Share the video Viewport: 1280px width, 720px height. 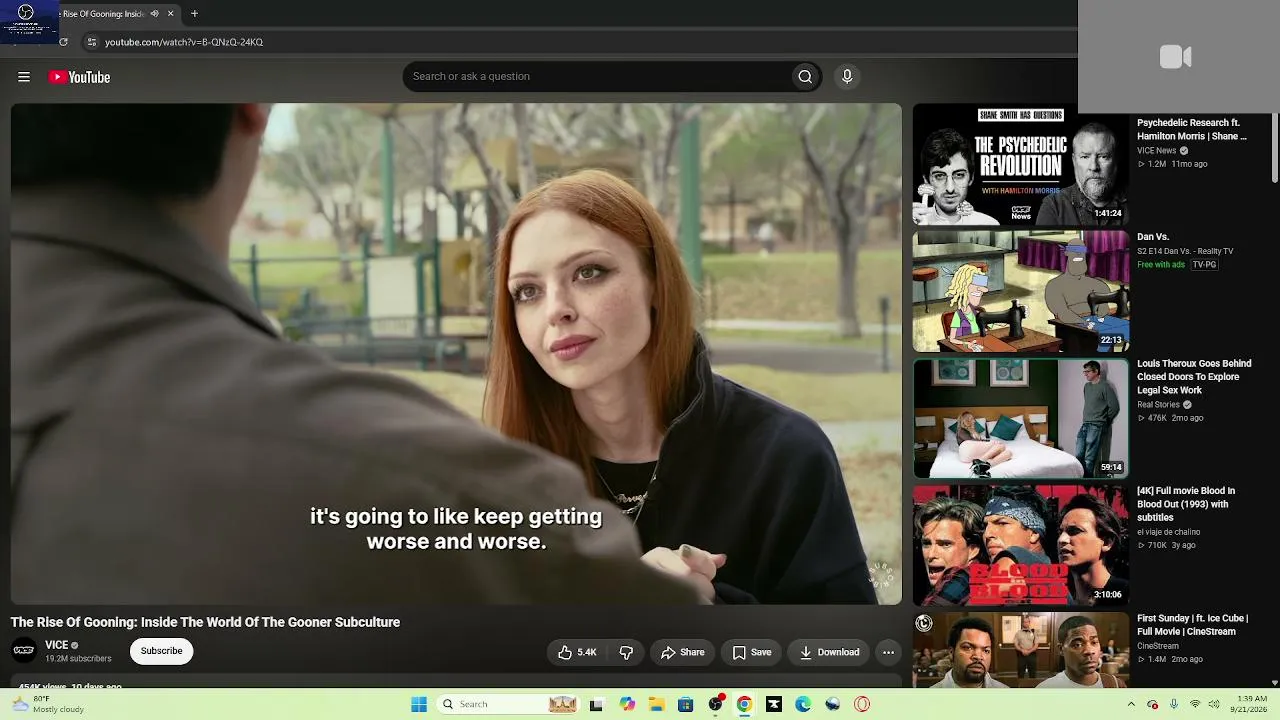coord(683,652)
